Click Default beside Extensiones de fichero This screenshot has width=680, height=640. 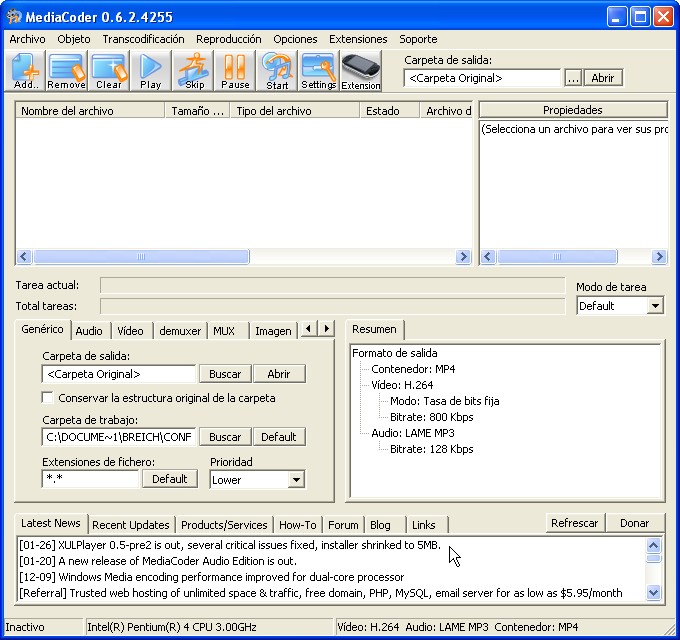click(170, 479)
